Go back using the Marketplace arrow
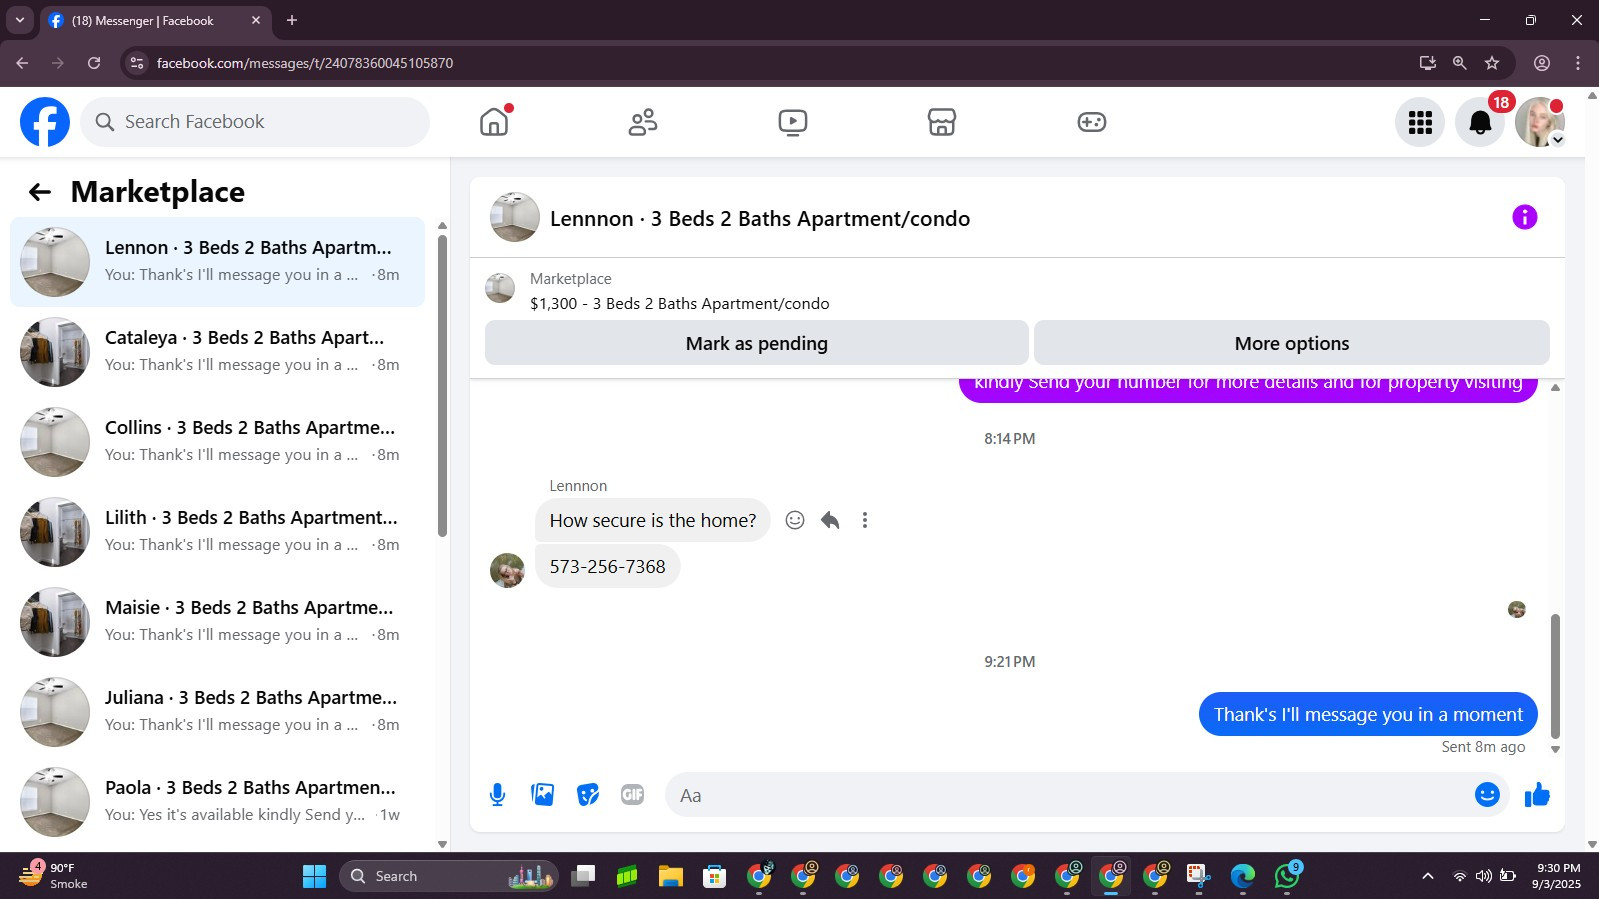Viewport: 1599px width, 899px height. [x=40, y=192]
